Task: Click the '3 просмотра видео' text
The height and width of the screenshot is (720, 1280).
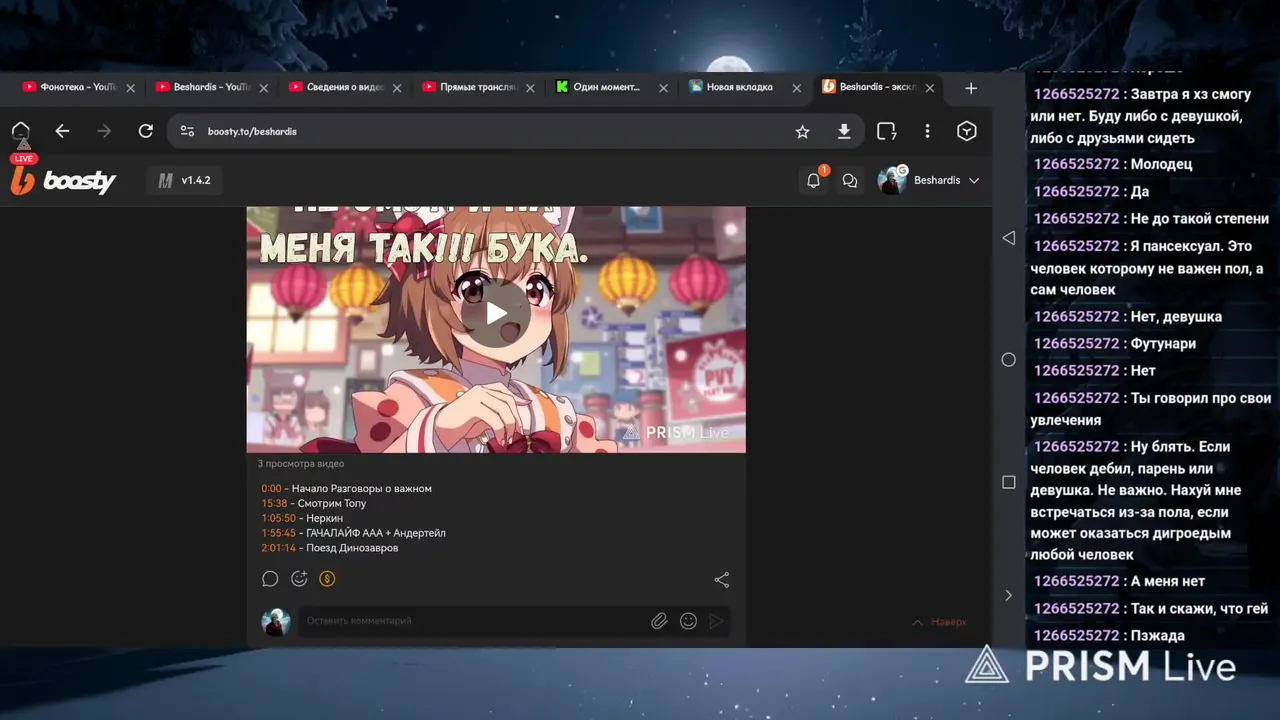Action: (x=301, y=464)
